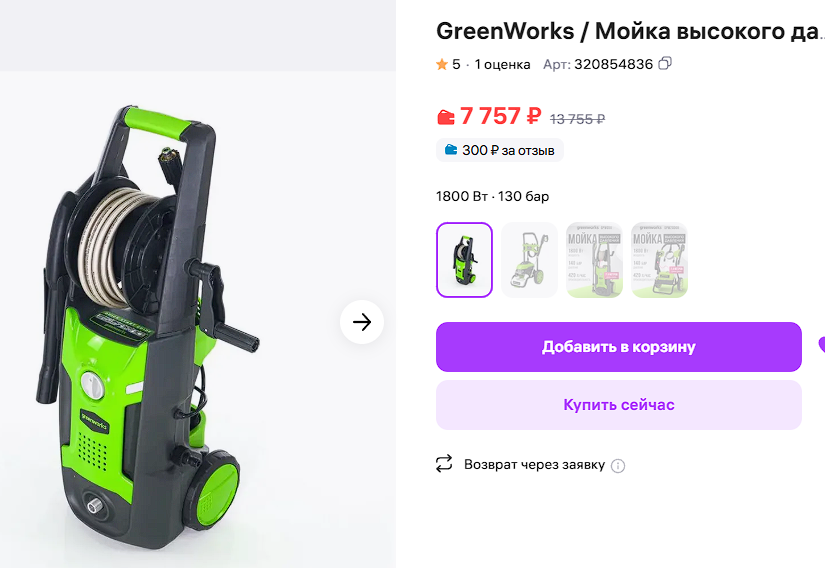Click the orange rating star
Image resolution: width=825 pixels, height=568 pixels.
(442, 65)
